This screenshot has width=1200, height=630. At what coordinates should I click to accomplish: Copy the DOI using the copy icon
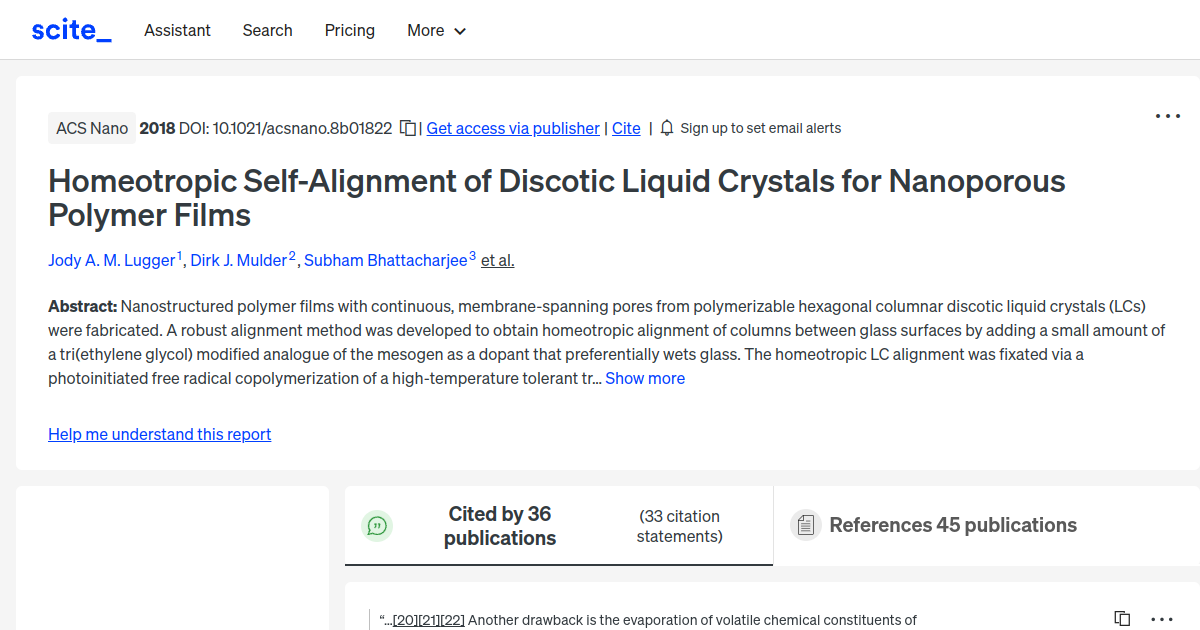click(x=406, y=128)
